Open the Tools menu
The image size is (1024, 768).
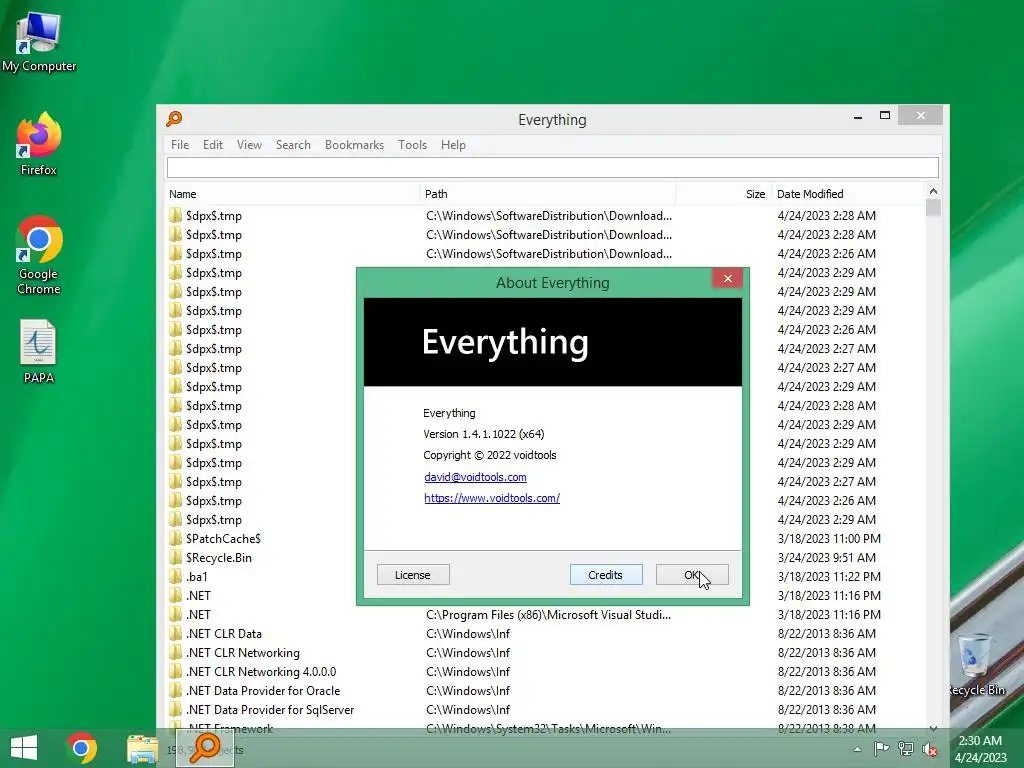pos(413,145)
